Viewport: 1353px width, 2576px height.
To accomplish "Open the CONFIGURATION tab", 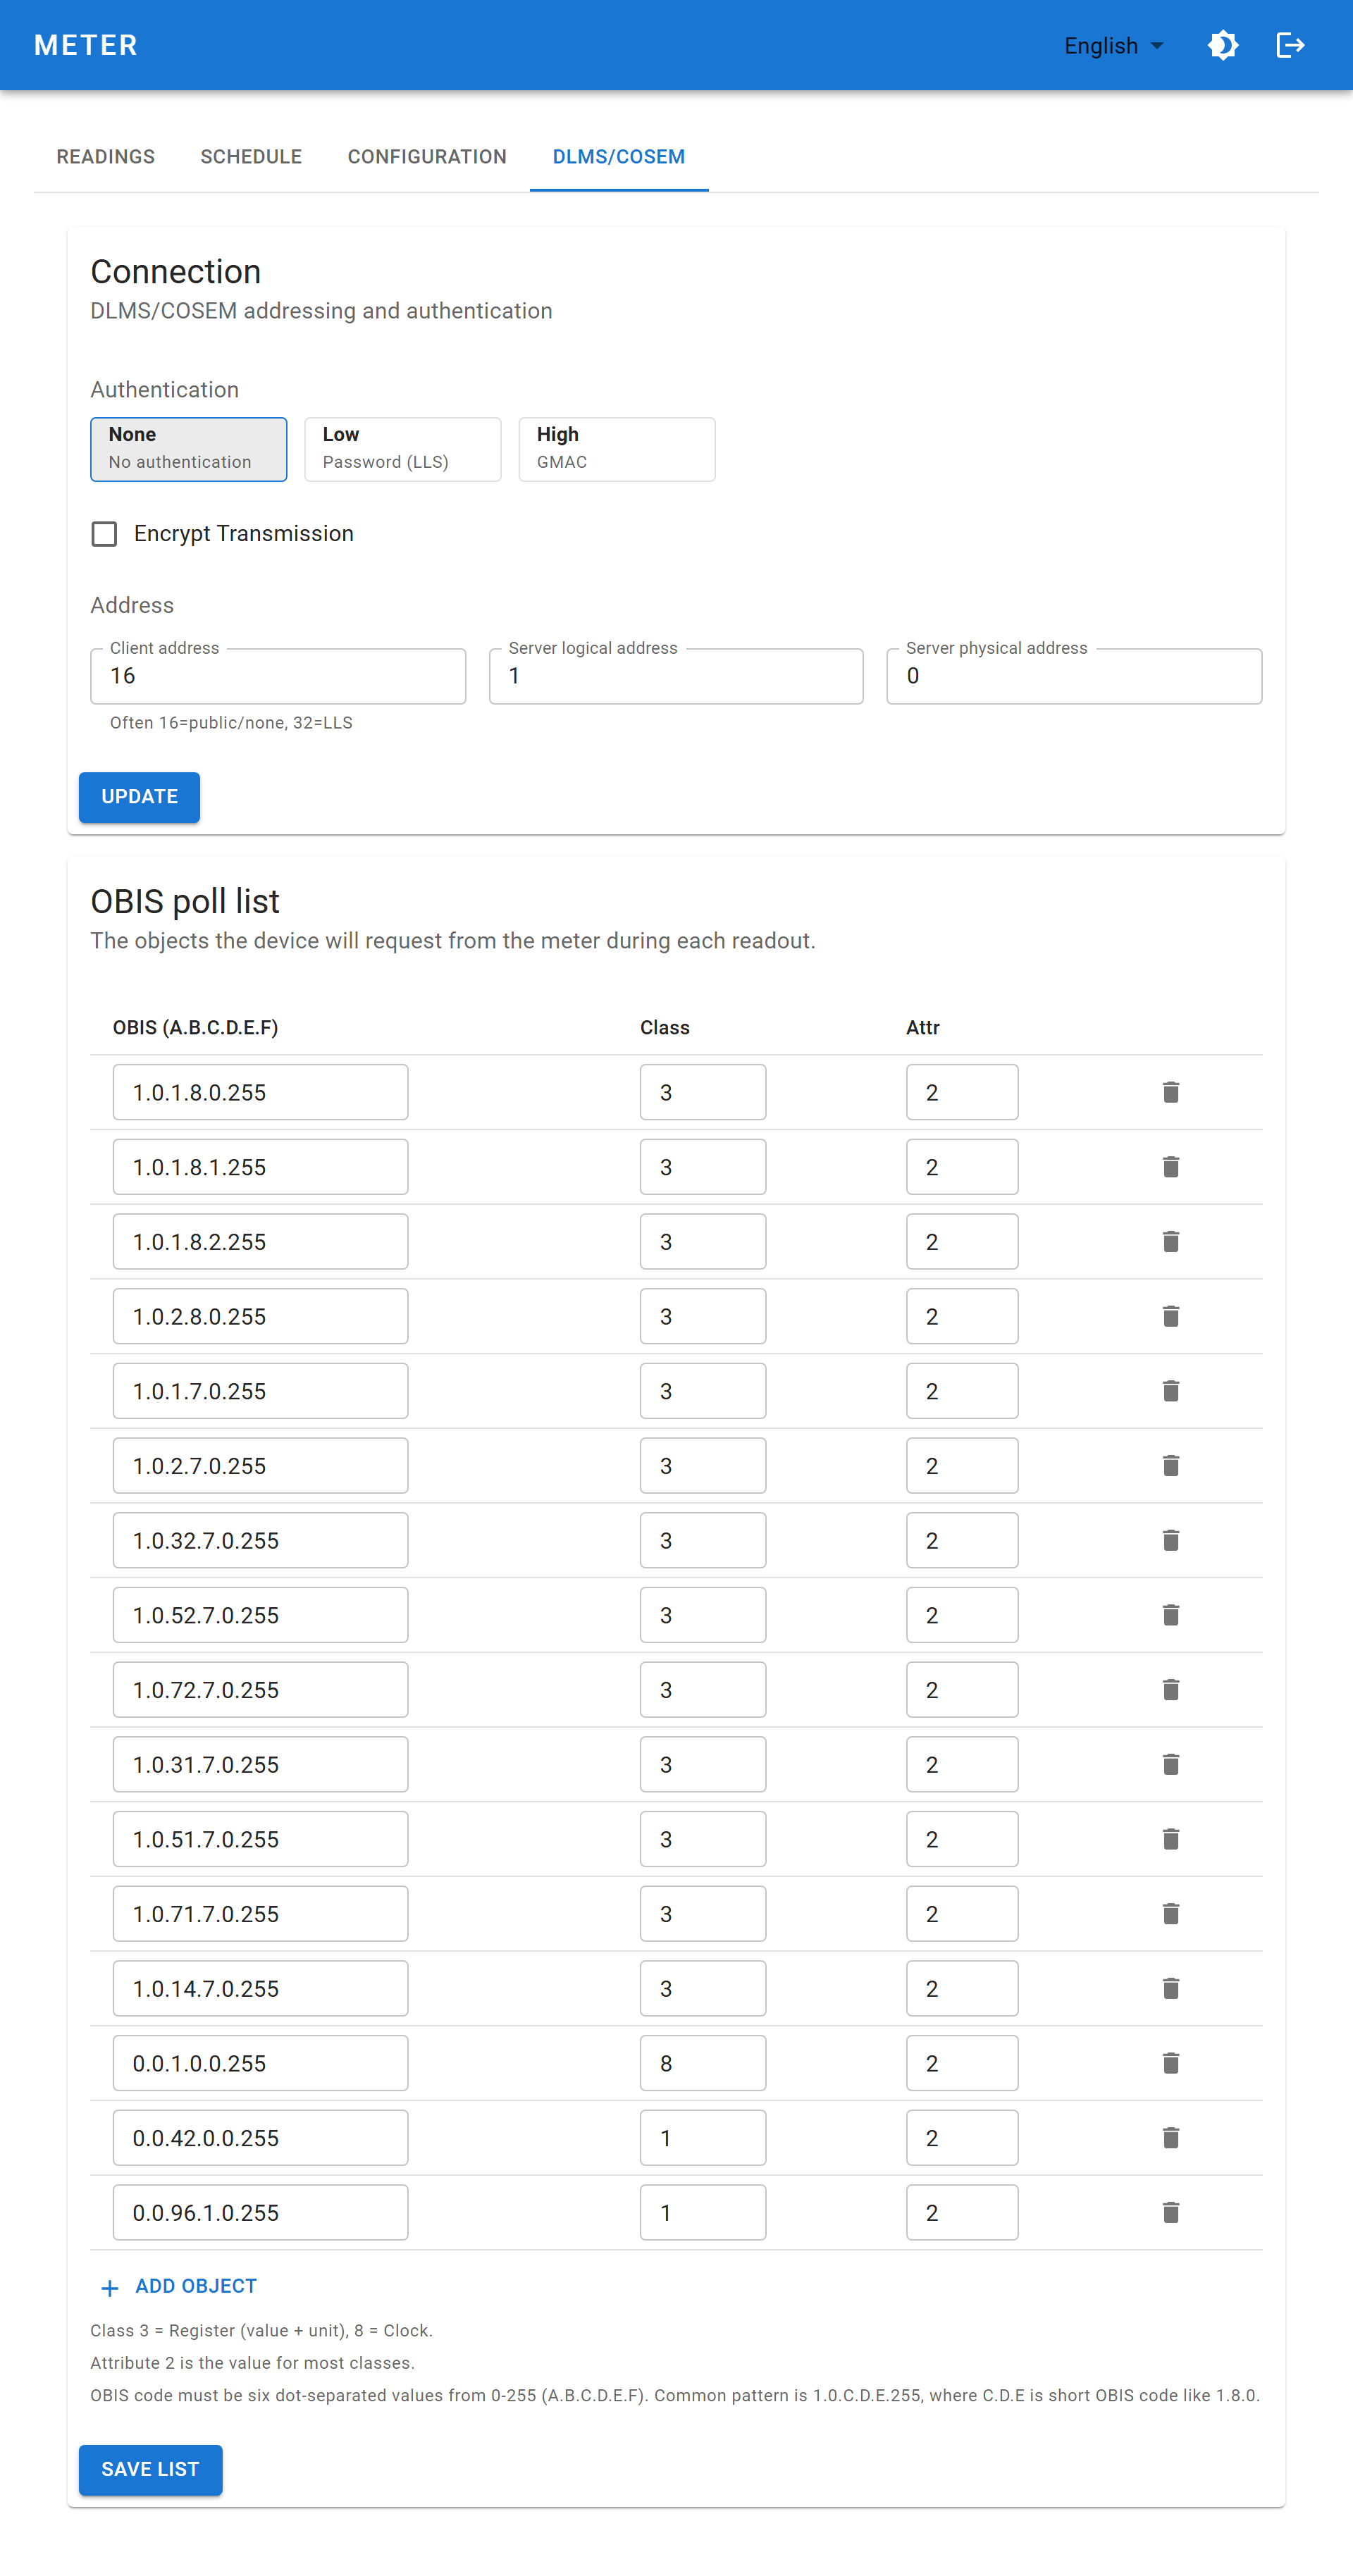I will pos(427,157).
